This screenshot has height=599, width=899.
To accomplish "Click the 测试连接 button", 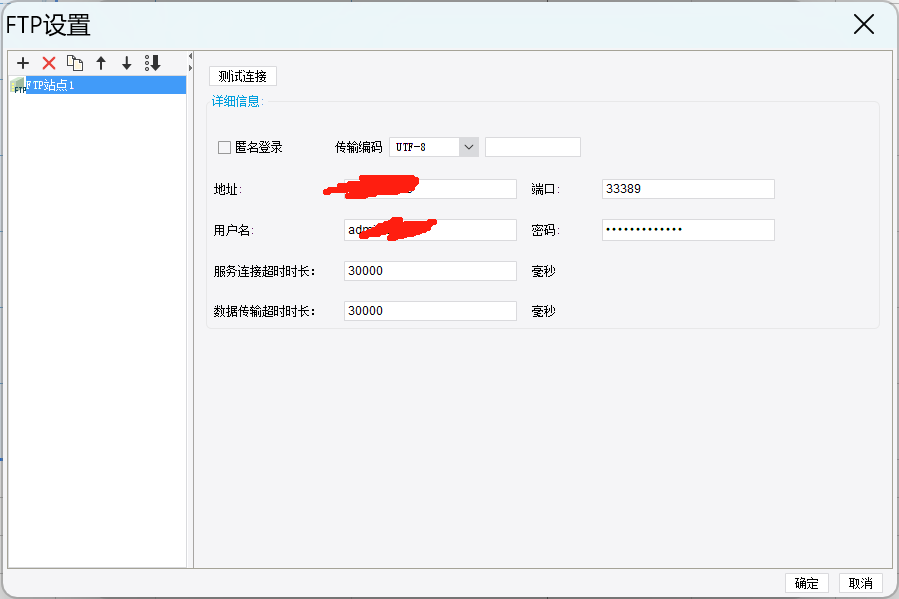I will [x=243, y=76].
